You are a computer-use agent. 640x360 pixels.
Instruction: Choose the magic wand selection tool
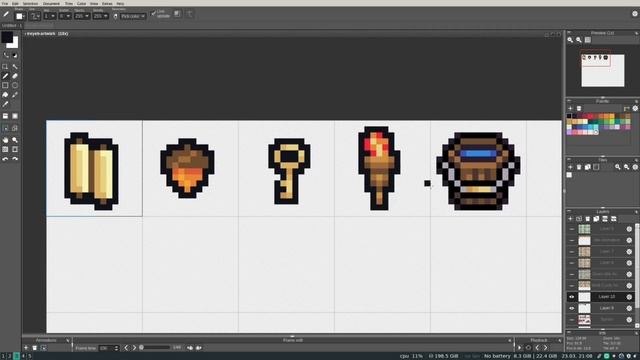click(15, 67)
